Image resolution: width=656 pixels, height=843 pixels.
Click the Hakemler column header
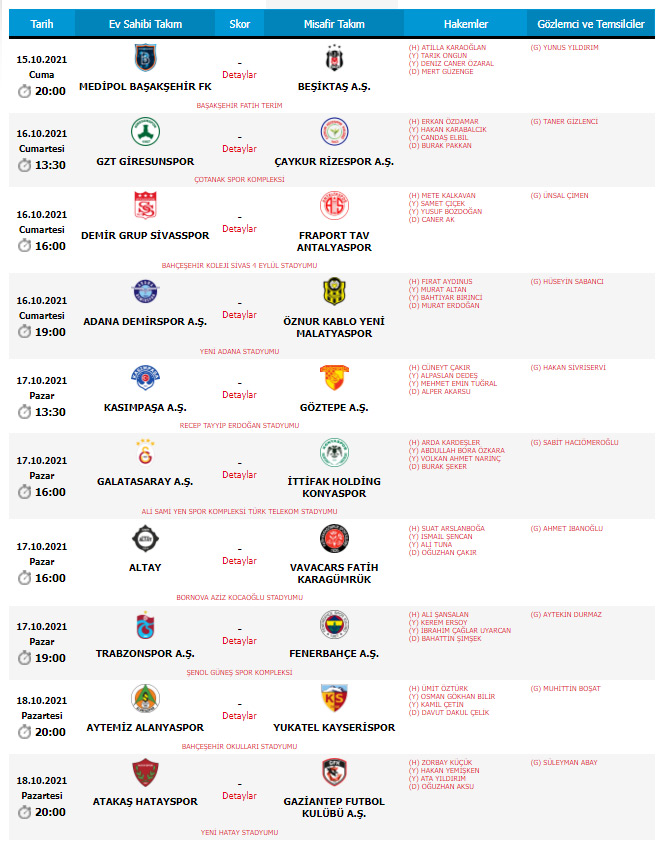coord(466,23)
